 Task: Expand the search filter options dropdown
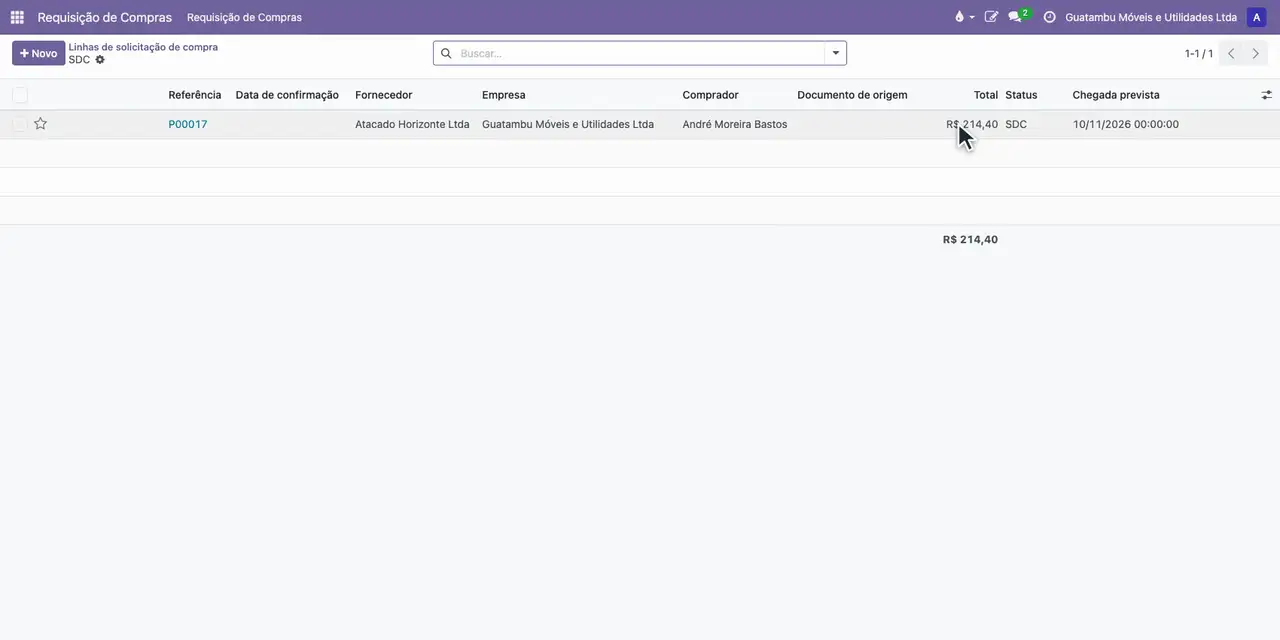(x=836, y=53)
